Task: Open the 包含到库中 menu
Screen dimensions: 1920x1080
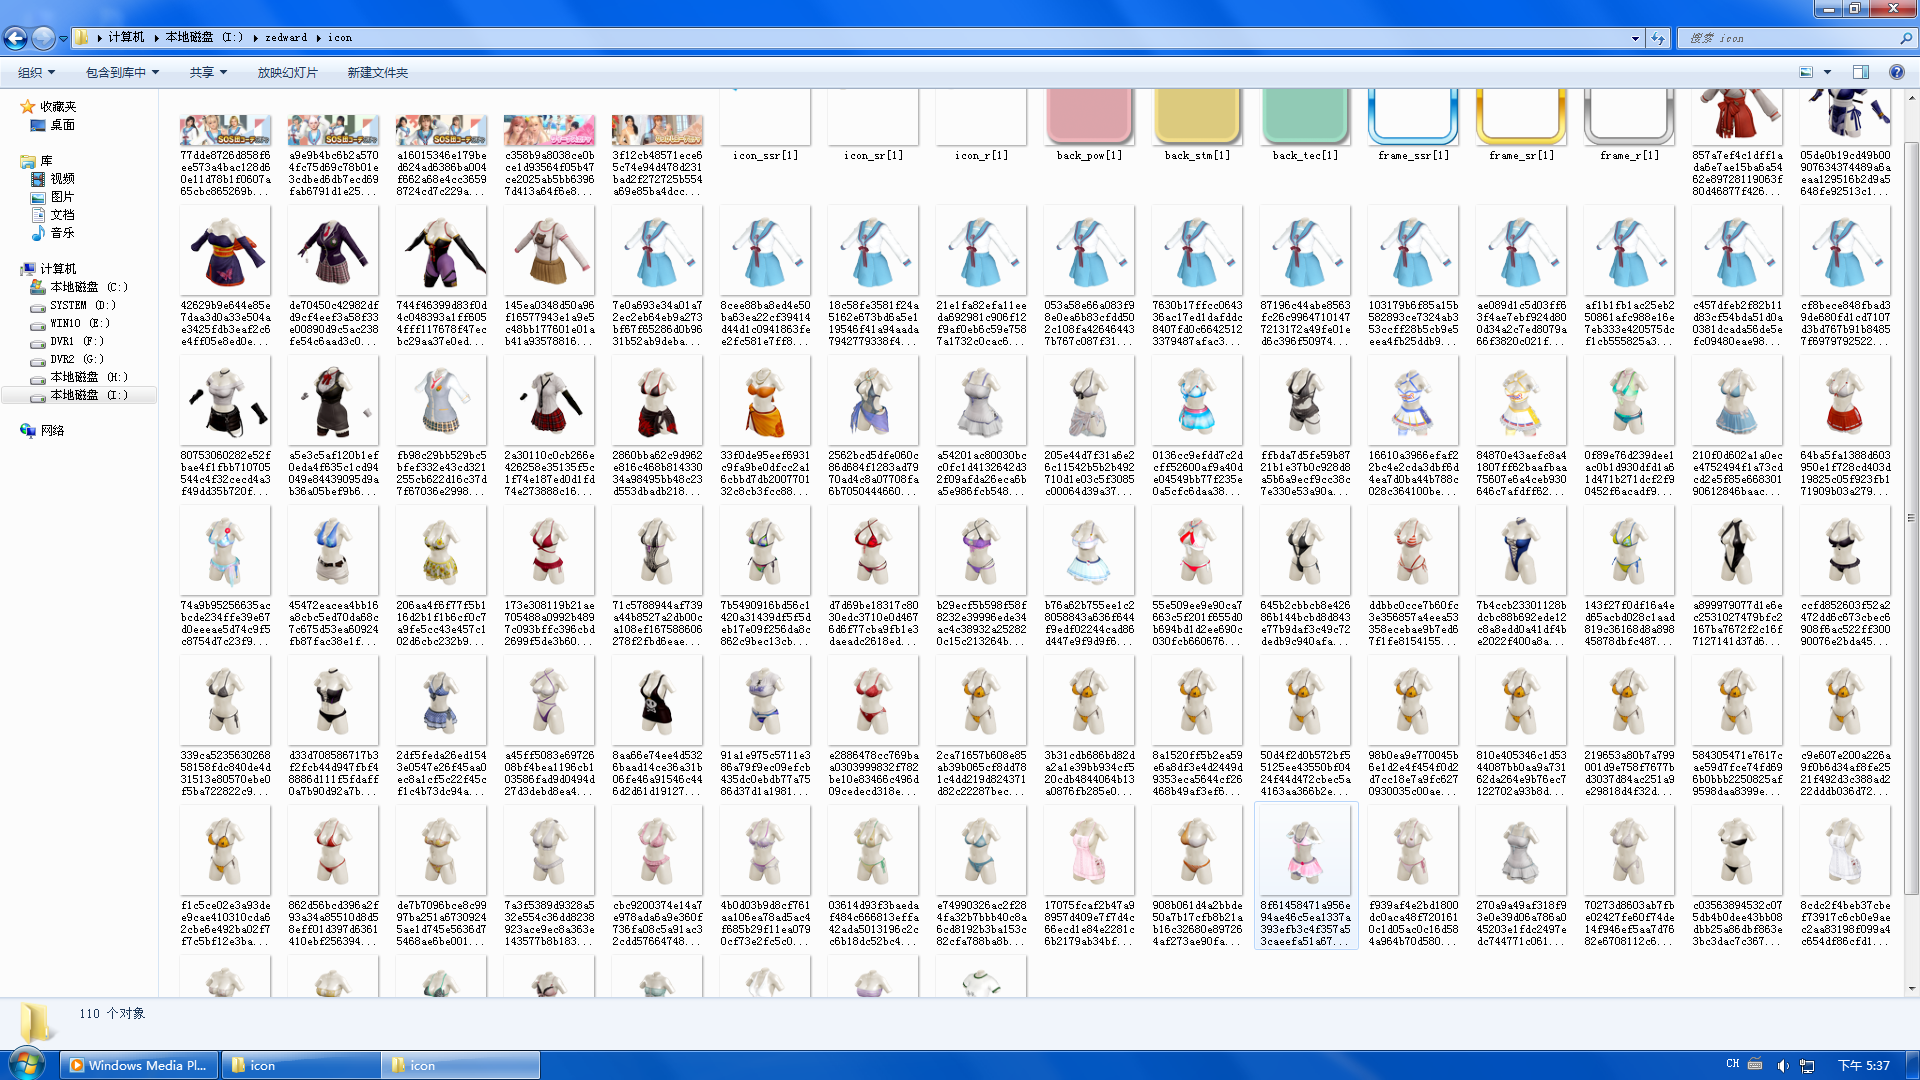Action: coord(122,72)
